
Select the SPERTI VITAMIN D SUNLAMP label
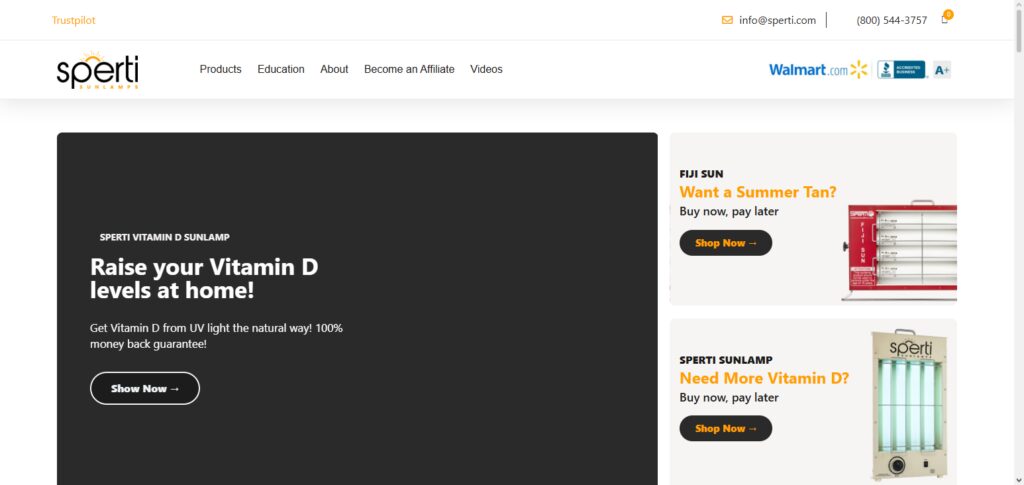tap(165, 238)
